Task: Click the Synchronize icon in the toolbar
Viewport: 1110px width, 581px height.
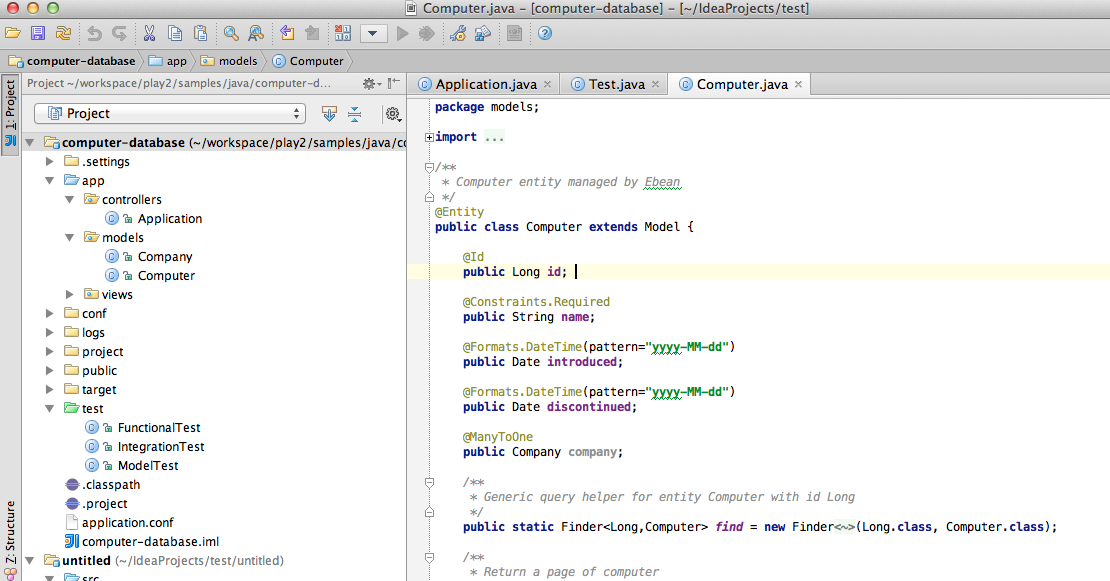Action: click(x=63, y=33)
